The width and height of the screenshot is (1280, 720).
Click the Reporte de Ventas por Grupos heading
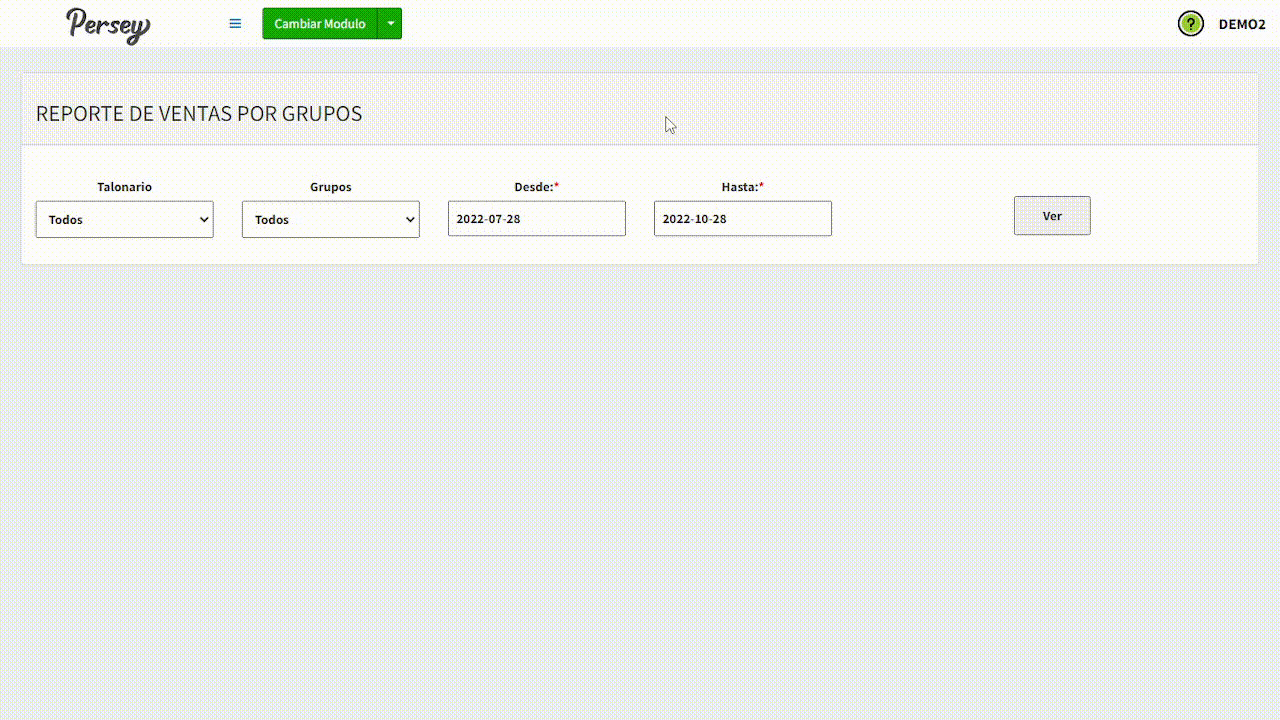pos(199,114)
